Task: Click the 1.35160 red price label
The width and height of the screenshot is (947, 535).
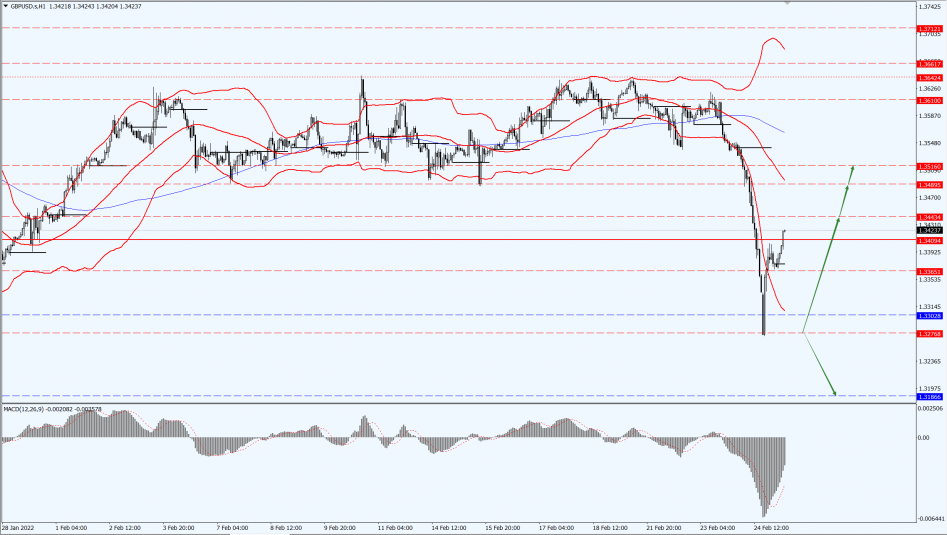Action: (x=929, y=166)
